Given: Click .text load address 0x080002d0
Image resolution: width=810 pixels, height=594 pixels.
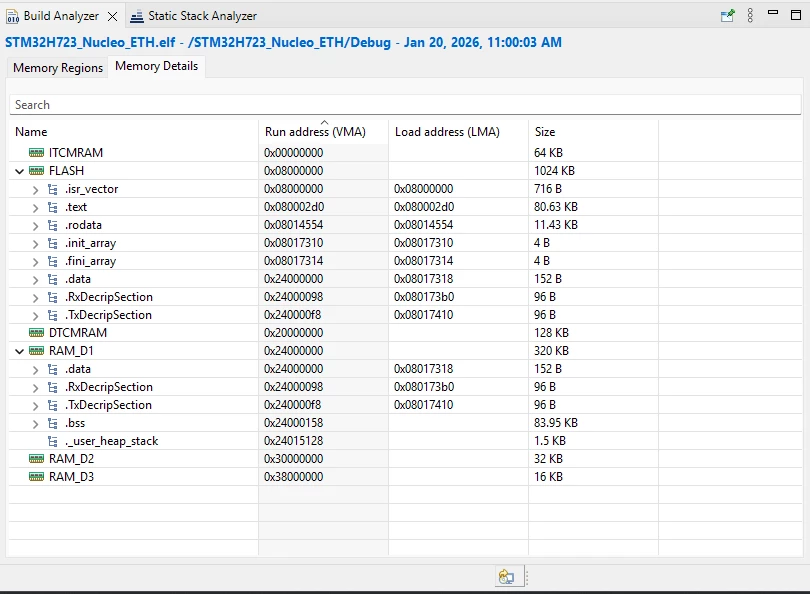Looking at the screenshot, I should pyautogui.click(x=424, y=207).
